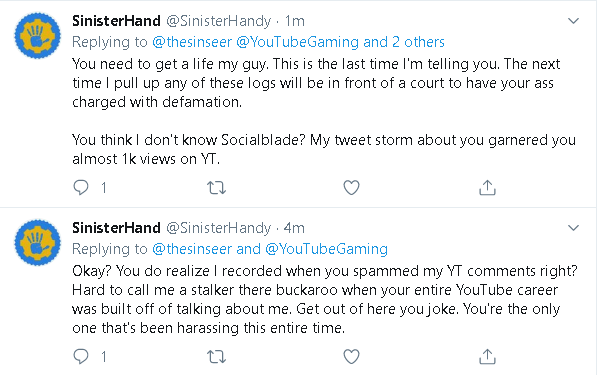Share the first tweet via share icon
Image resolution: width=599 pixels, height=375 pixels.
487,188
